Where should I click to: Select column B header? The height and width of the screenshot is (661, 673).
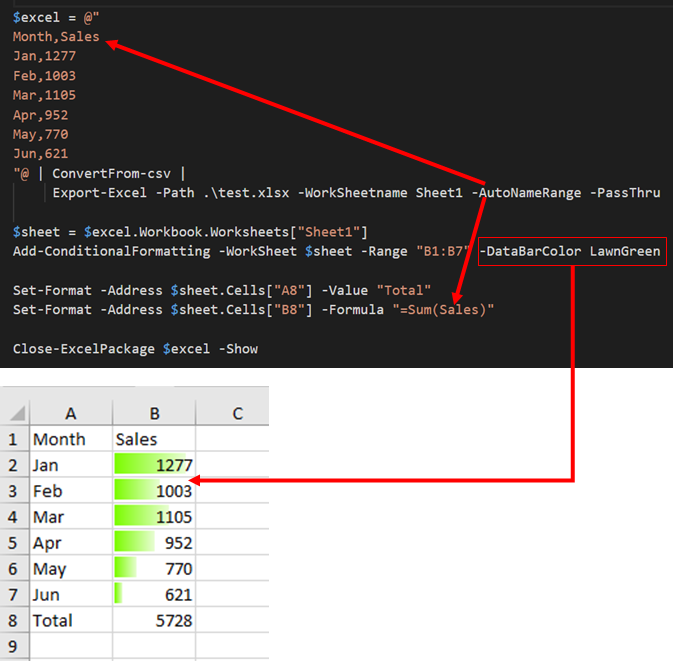[154, 414]
